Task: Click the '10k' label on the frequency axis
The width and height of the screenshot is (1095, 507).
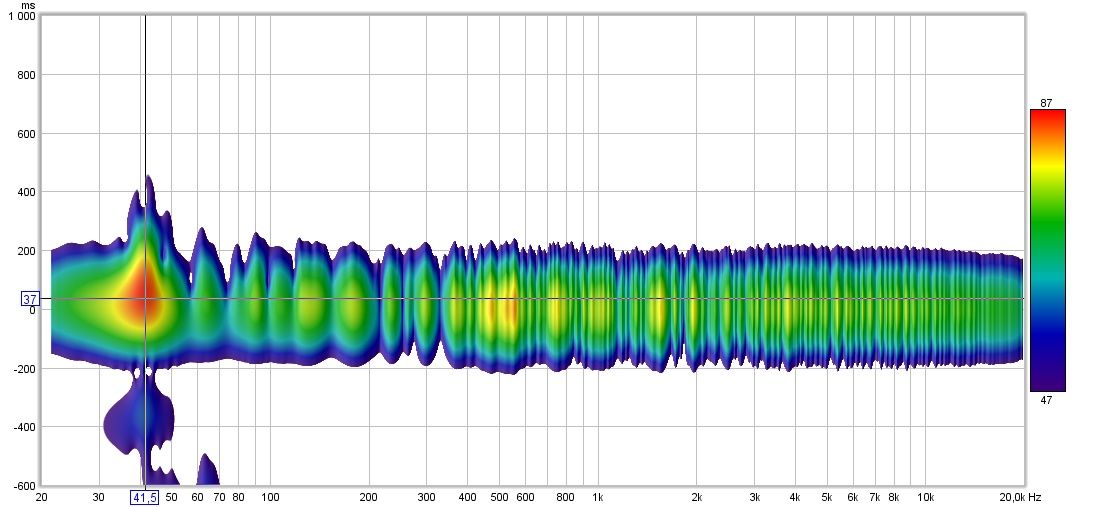Action: tap(925, 497)
